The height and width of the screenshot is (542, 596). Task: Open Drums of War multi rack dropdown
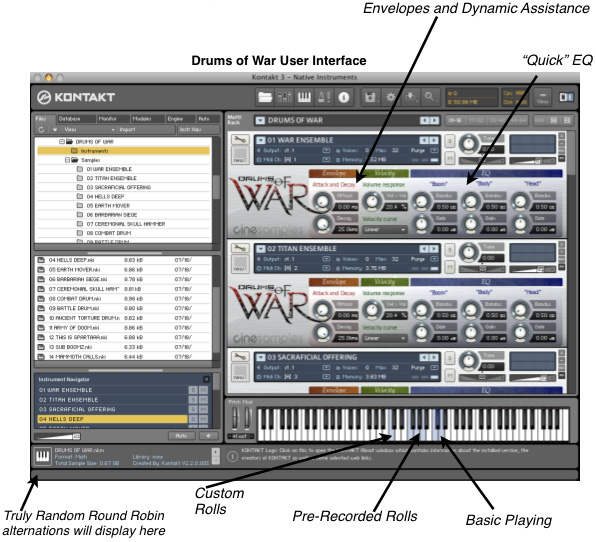click(x=260, y=120)
